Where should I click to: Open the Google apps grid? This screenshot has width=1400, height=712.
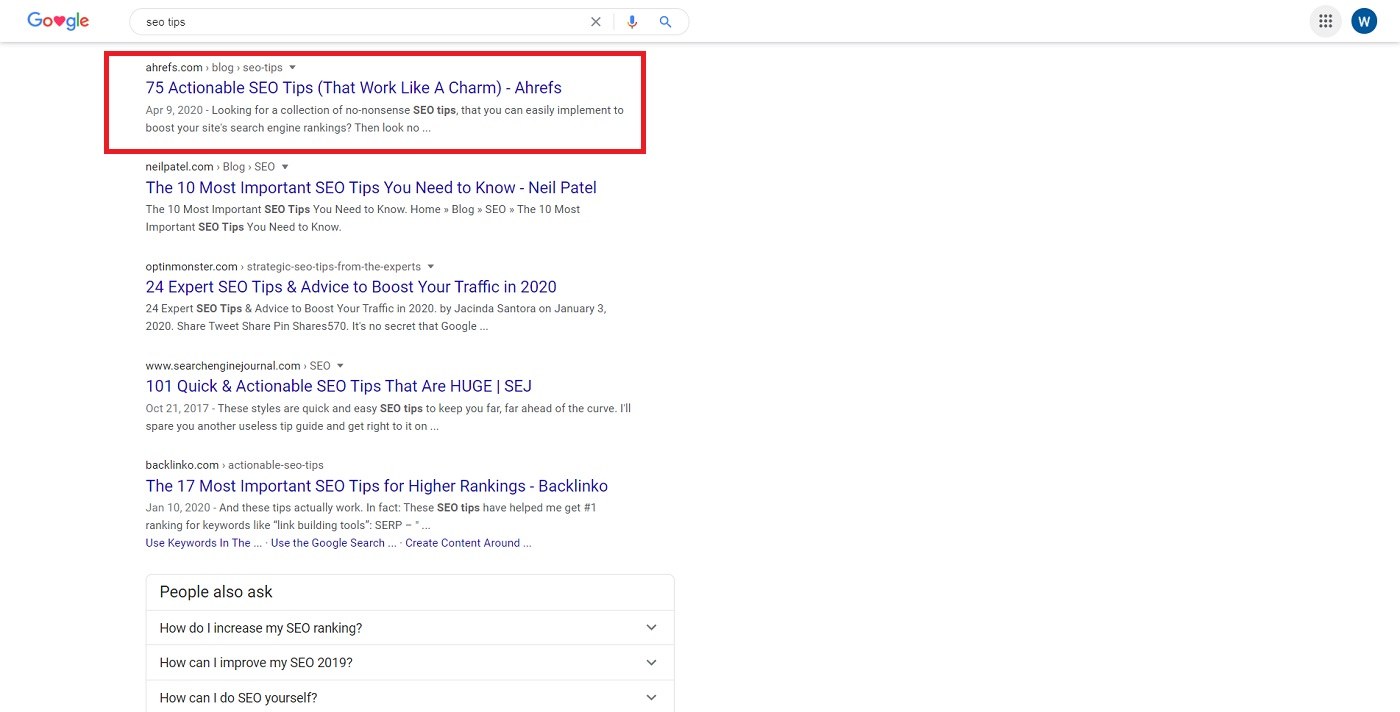[1325, 21]
